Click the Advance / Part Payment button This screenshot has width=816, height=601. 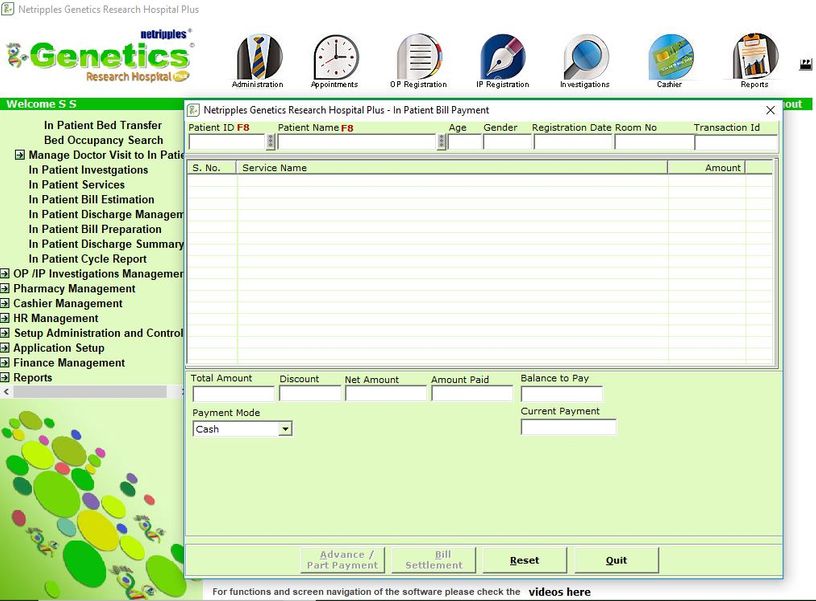pos(342,560)
